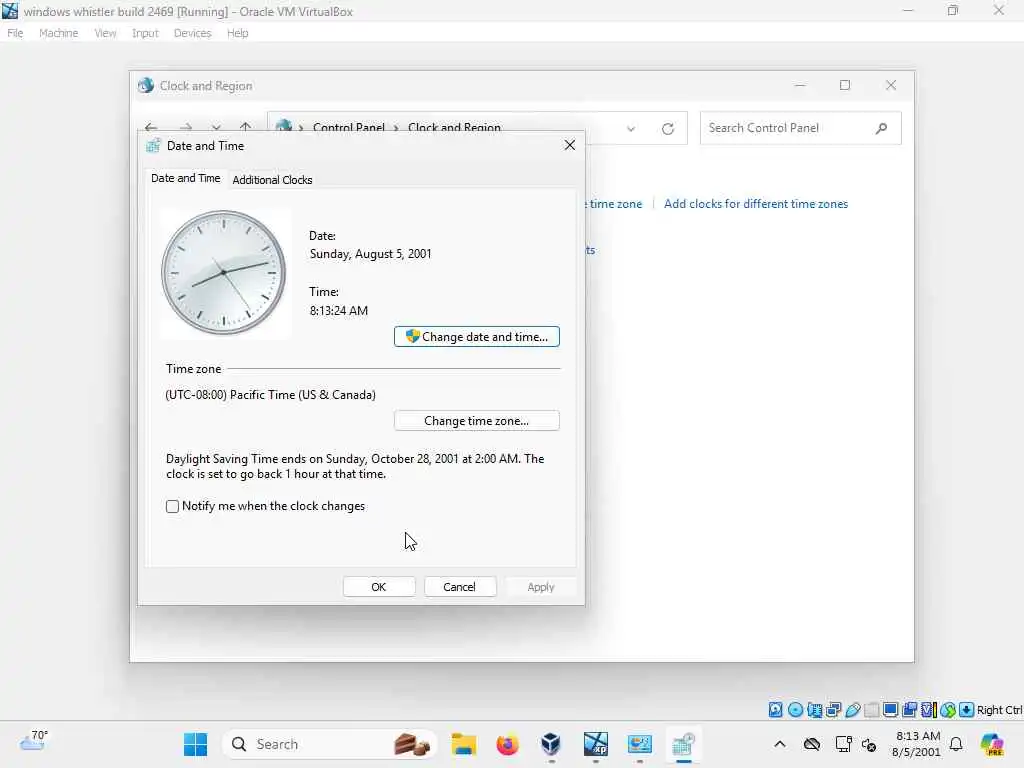Image resolution: width=1024 pixels, height=768 pixels.
Task: Open the notifications bell icon
Action: click(x=956, y=744)
